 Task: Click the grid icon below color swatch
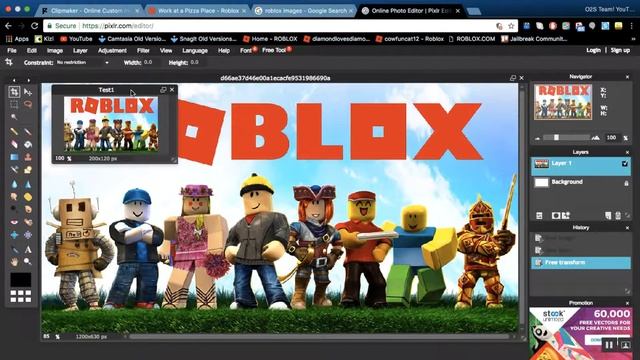click(x=20, y=296)
